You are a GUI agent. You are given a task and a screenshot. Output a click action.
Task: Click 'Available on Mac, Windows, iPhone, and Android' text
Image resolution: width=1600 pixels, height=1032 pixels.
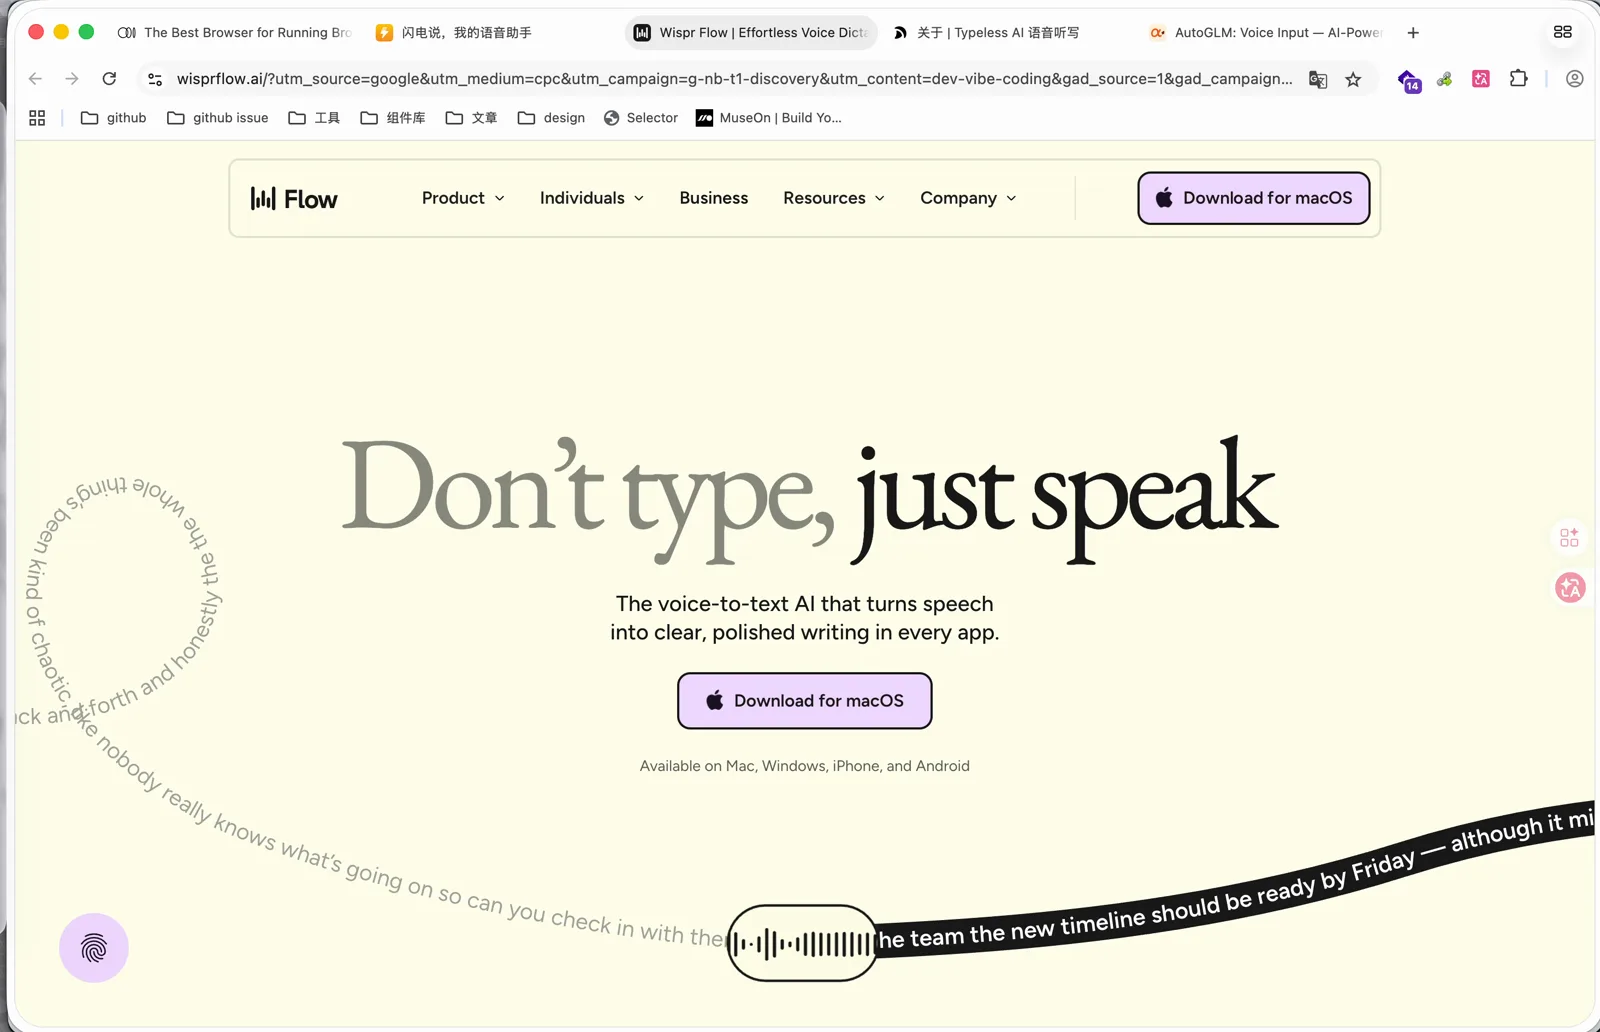pyautogui.click(x=805, y=766)
